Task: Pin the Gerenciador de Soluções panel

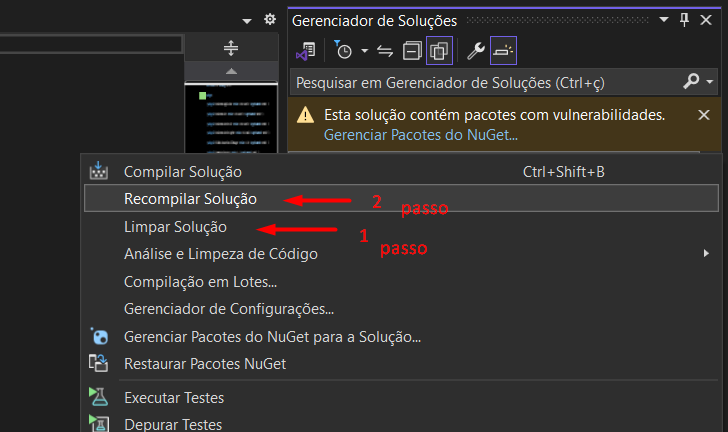Action: tap(684, 20)
